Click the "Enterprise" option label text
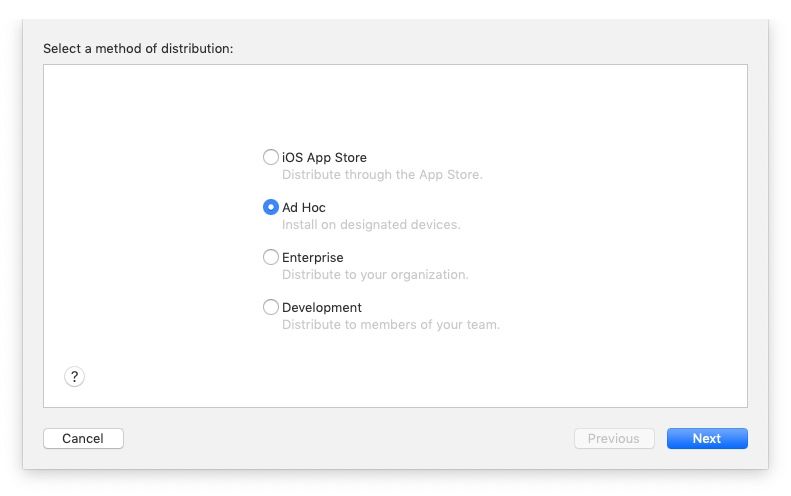The width and height of the screenshot is (791, 496). 313,257
